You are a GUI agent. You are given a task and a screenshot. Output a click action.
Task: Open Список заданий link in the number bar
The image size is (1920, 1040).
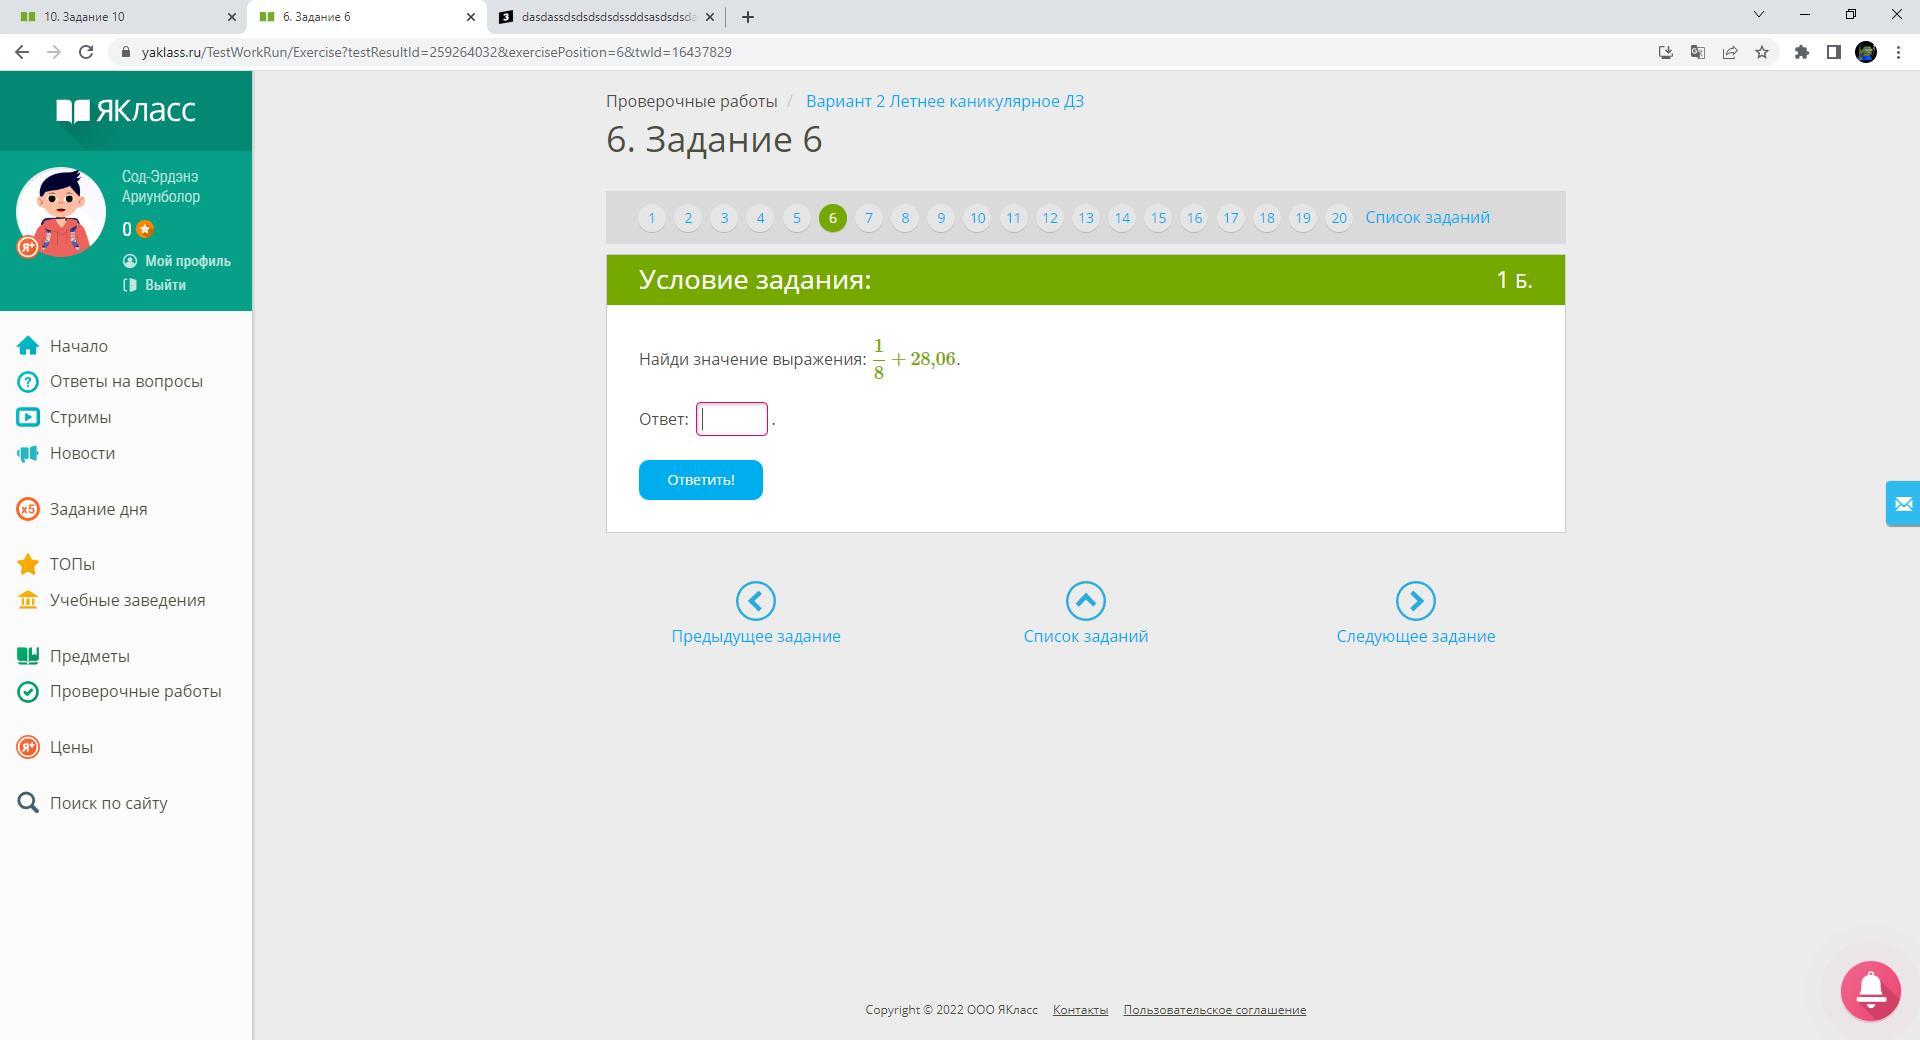pyautogui.click(x=1427, y=217)
